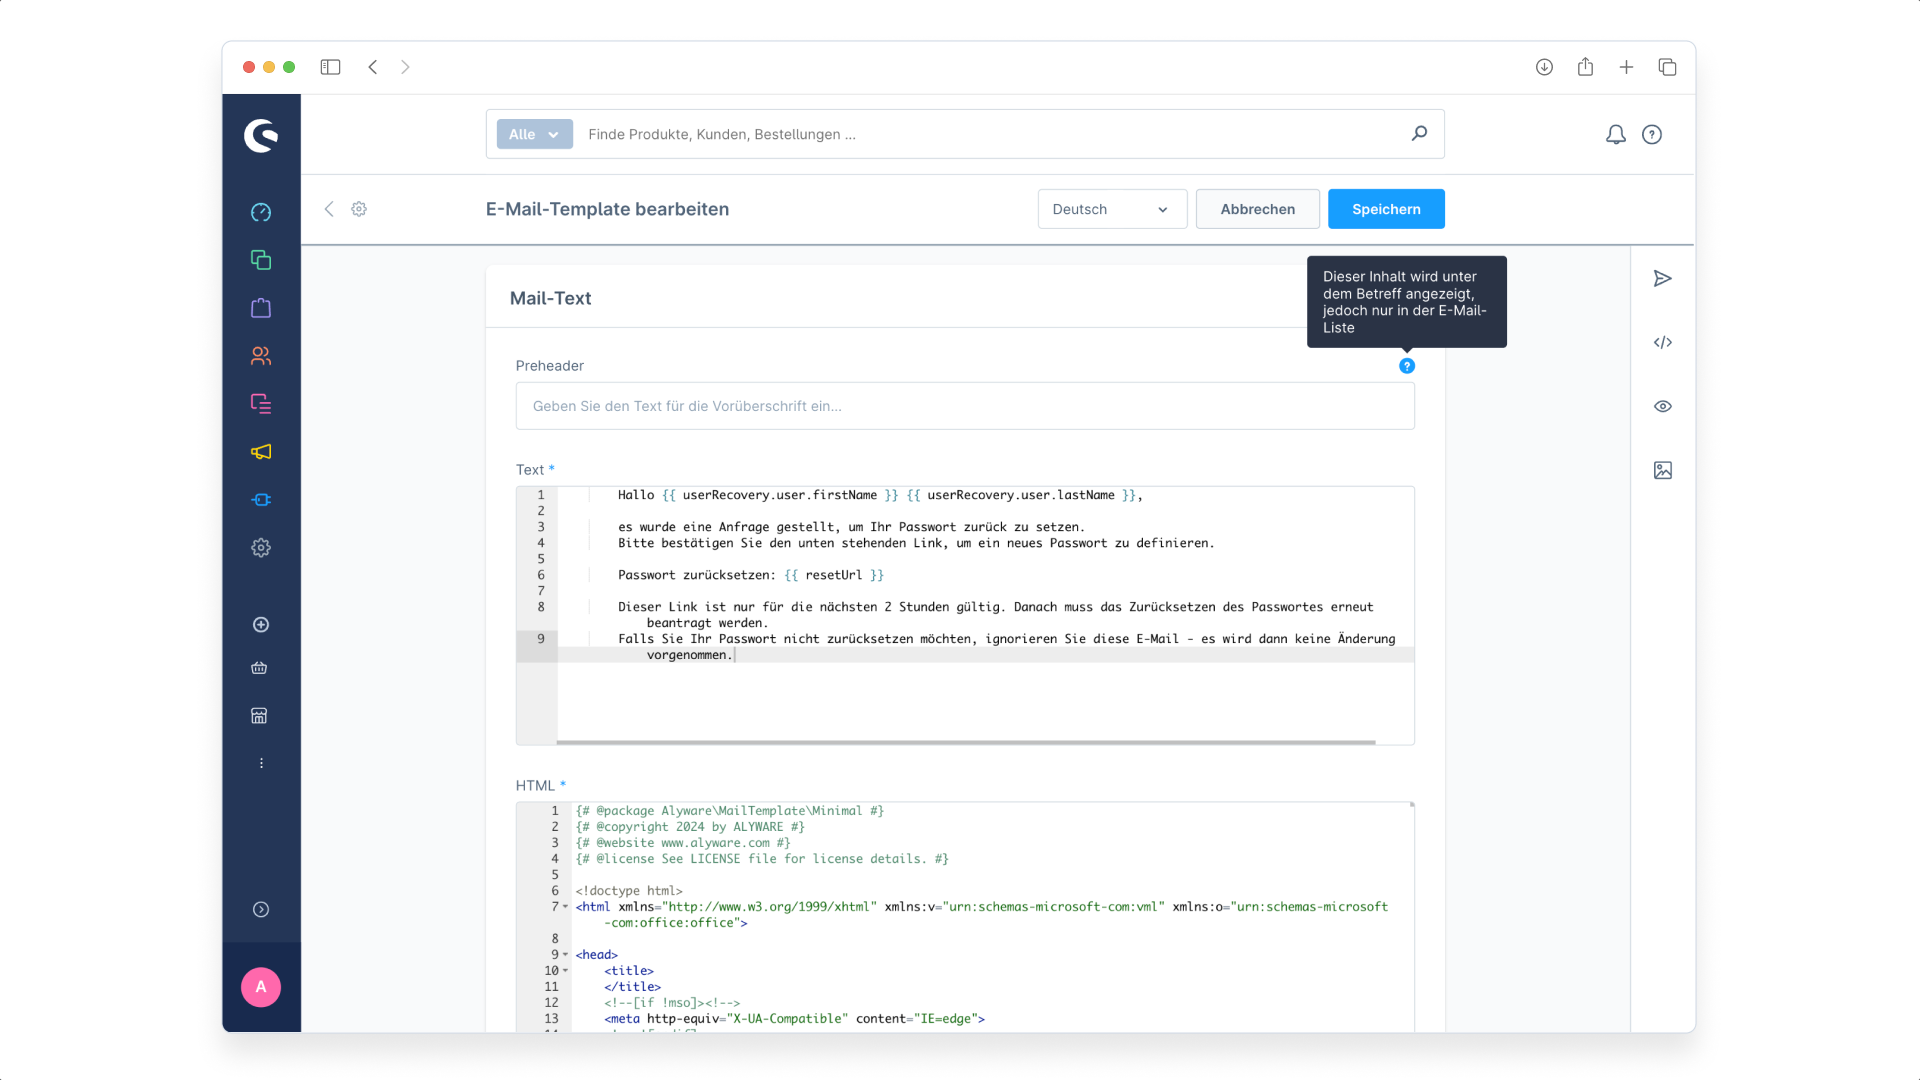Click the 'E-Mail-Template bearbeiten' page title
Image resolution: width=1920 pixels, height=1080 pixels.
click(607, 209)
